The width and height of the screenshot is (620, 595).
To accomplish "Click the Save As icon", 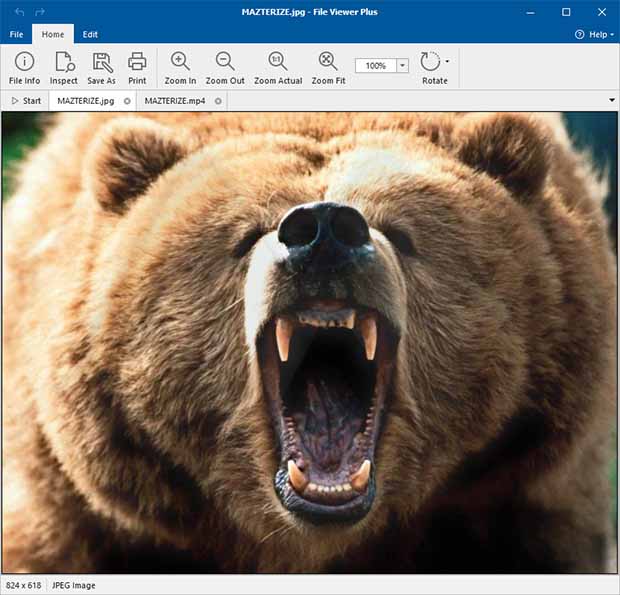I will pos(102,68).
